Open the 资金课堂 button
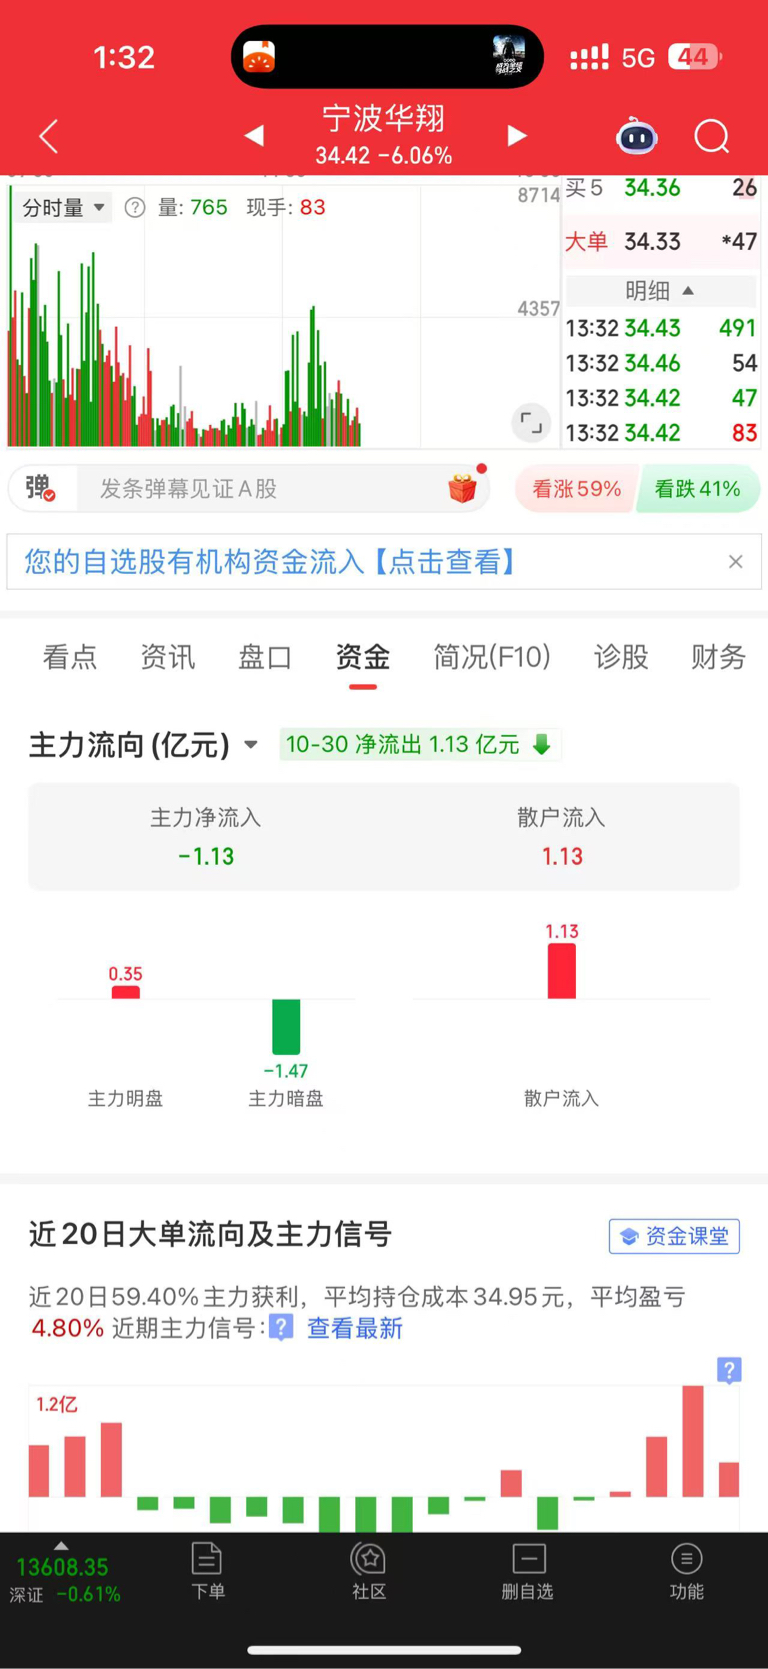Screen dimensions: 768x1669 [674, 1236]
